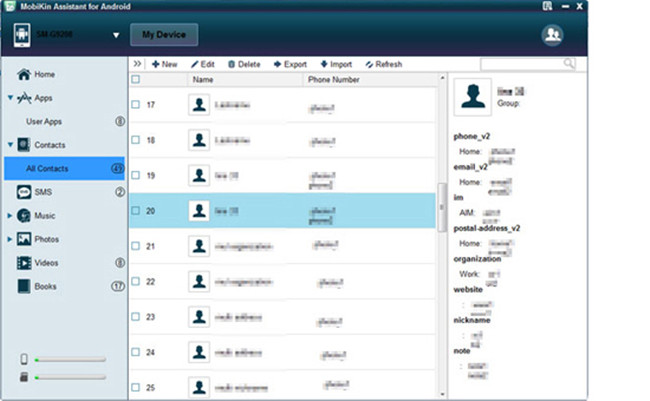Click the feedback icon in title bar
650x401 pixels.
click(x=547, y=6)
